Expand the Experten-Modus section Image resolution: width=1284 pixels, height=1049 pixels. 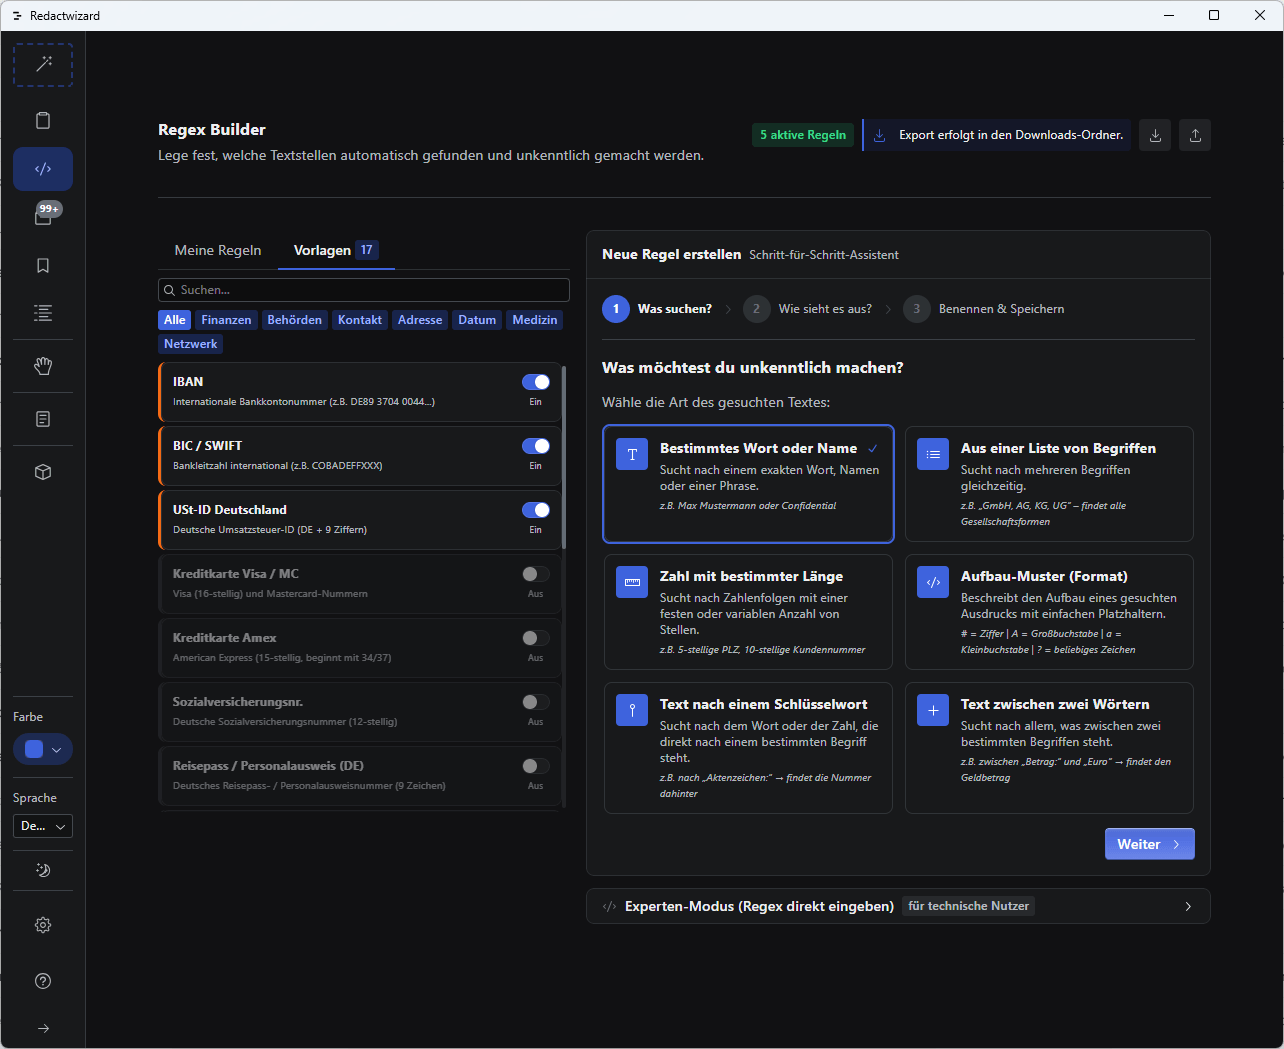[898, 906]
